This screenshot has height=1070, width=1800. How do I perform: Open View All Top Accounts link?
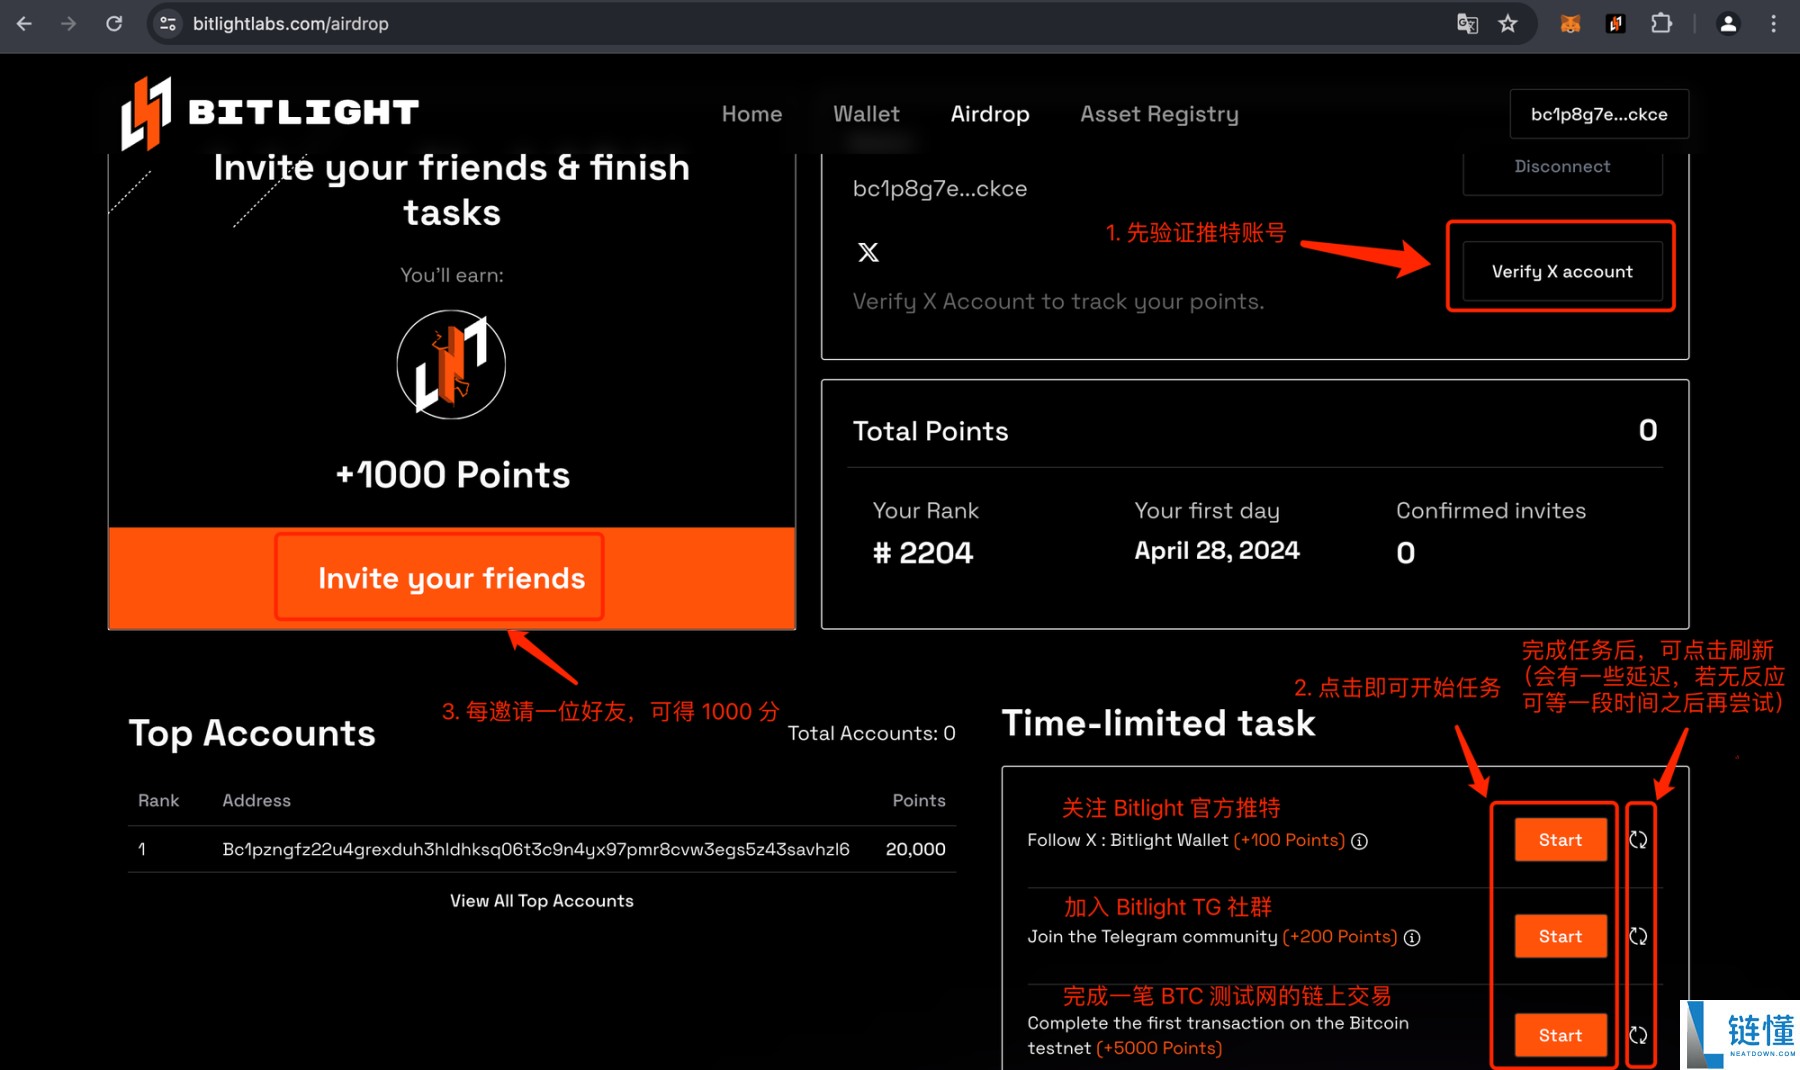pos(541,901)
